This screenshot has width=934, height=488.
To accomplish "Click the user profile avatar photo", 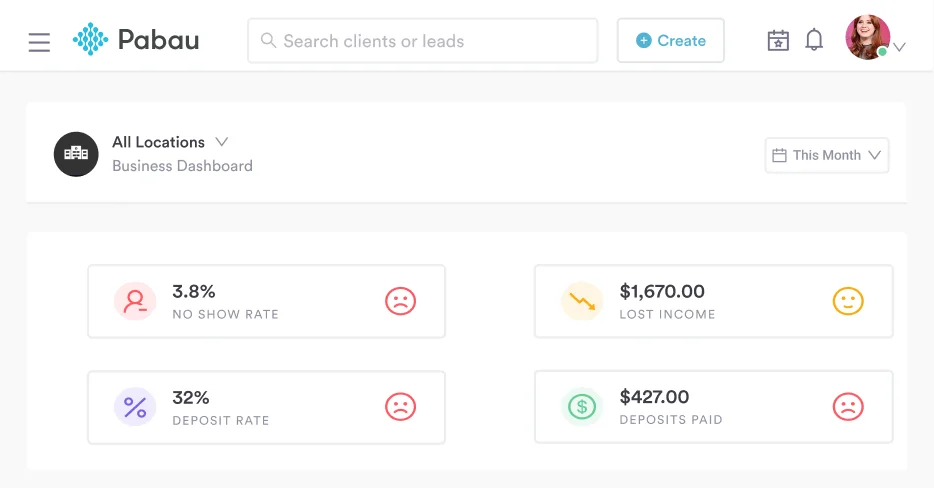I will [x=866, y=38].
